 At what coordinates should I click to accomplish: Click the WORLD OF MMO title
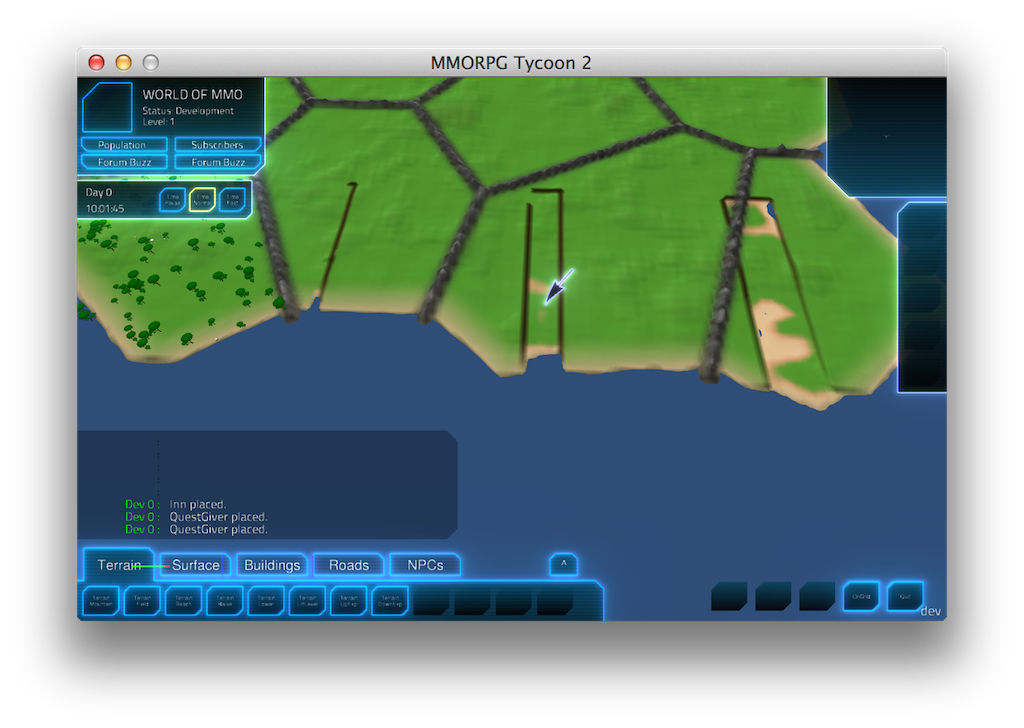[193, 95]
